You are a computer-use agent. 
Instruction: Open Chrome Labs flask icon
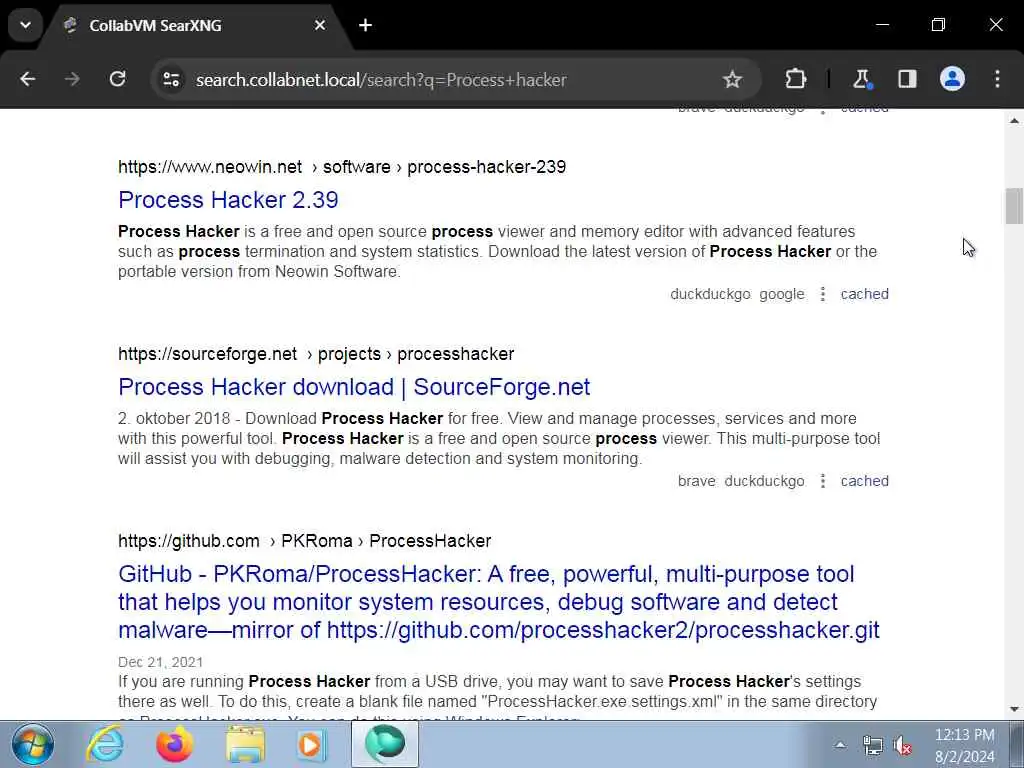coord(862,80)
